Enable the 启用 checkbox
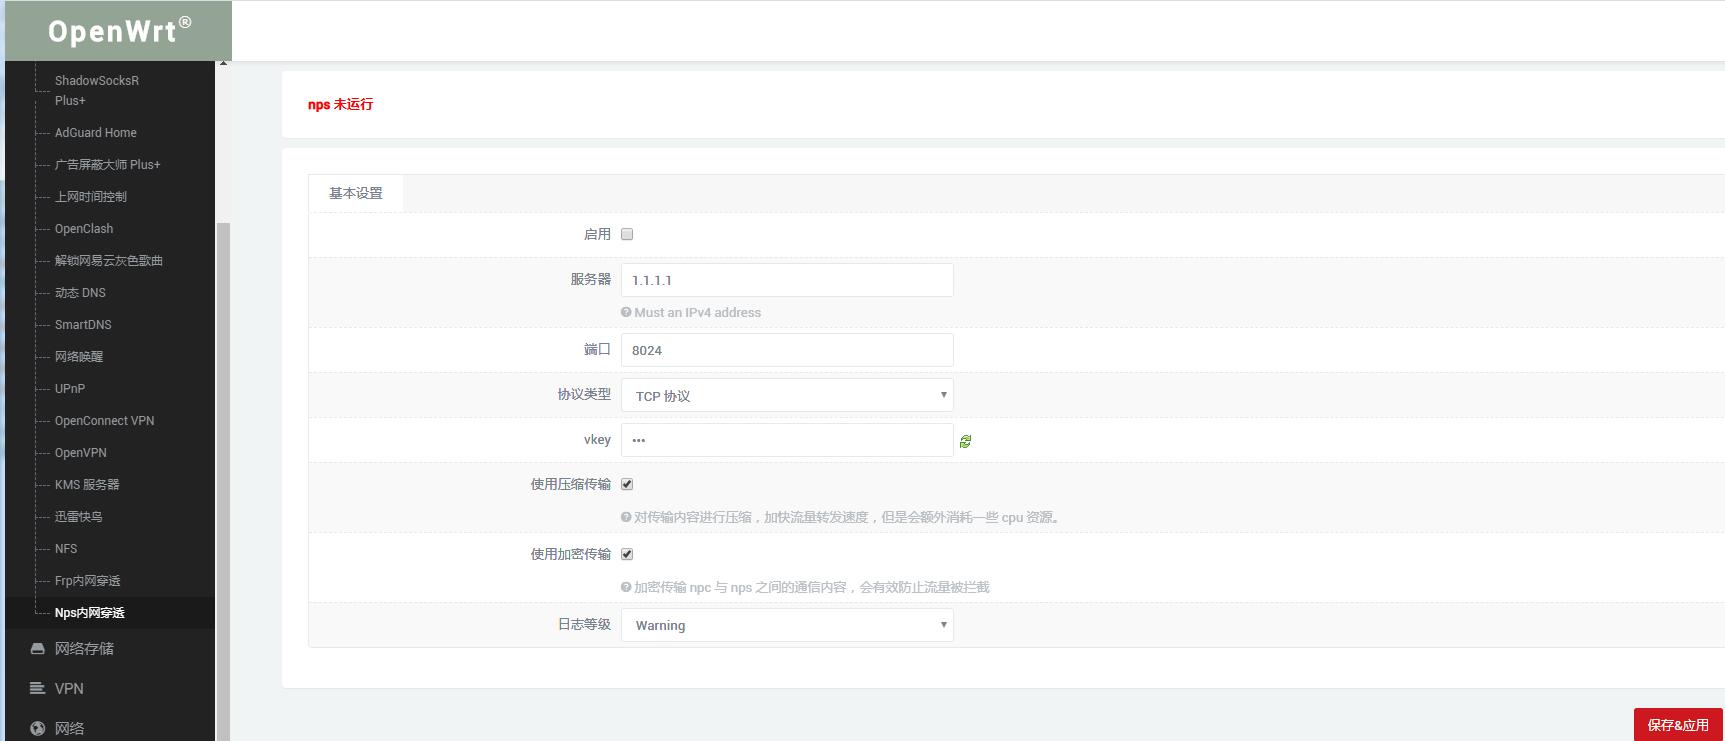The width and height of the screenshot is (1725, 741). tap(627, 234)
